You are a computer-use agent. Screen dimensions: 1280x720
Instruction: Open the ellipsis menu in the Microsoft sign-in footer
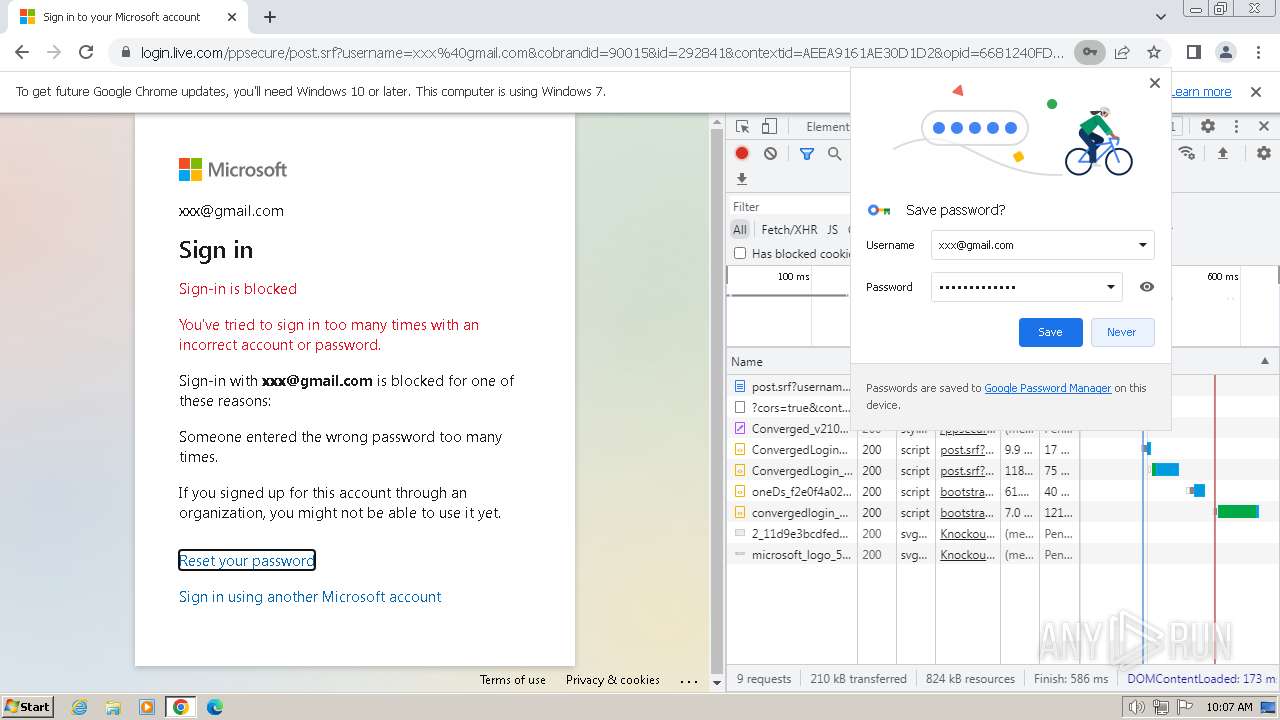point(689,680)
